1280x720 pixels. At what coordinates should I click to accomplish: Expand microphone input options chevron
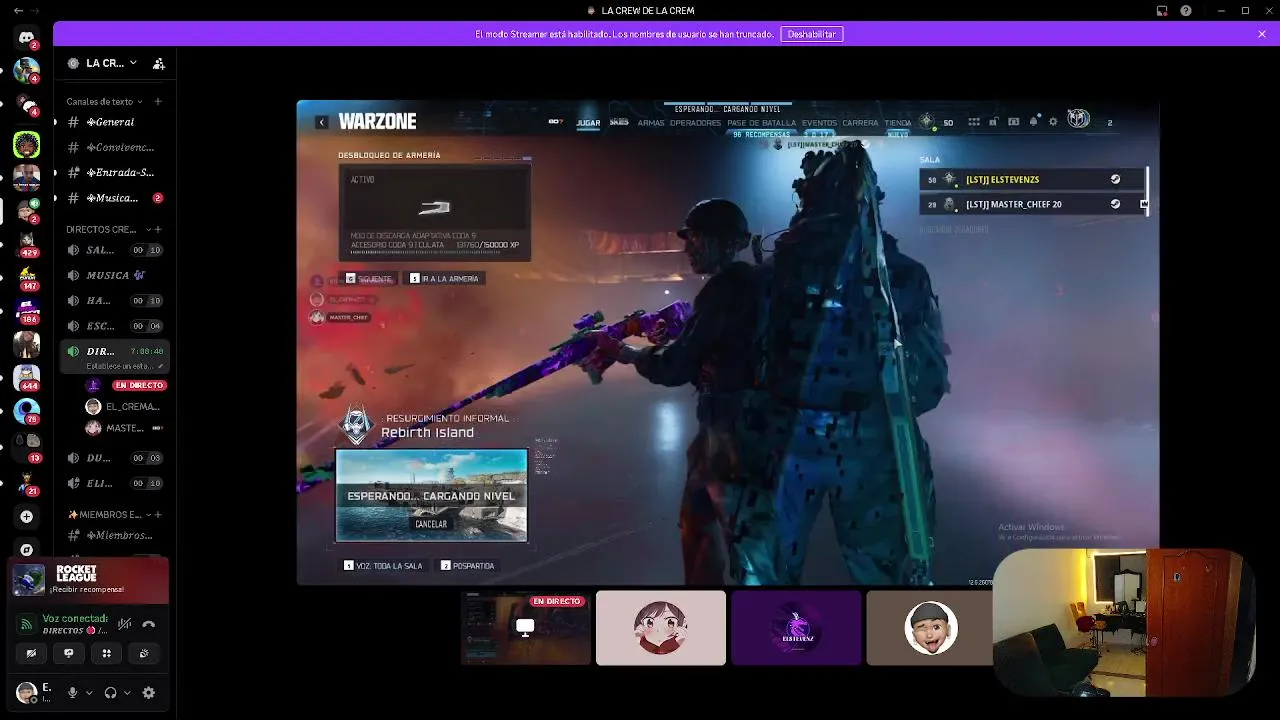pyautogui.click(x=89, y=692)
